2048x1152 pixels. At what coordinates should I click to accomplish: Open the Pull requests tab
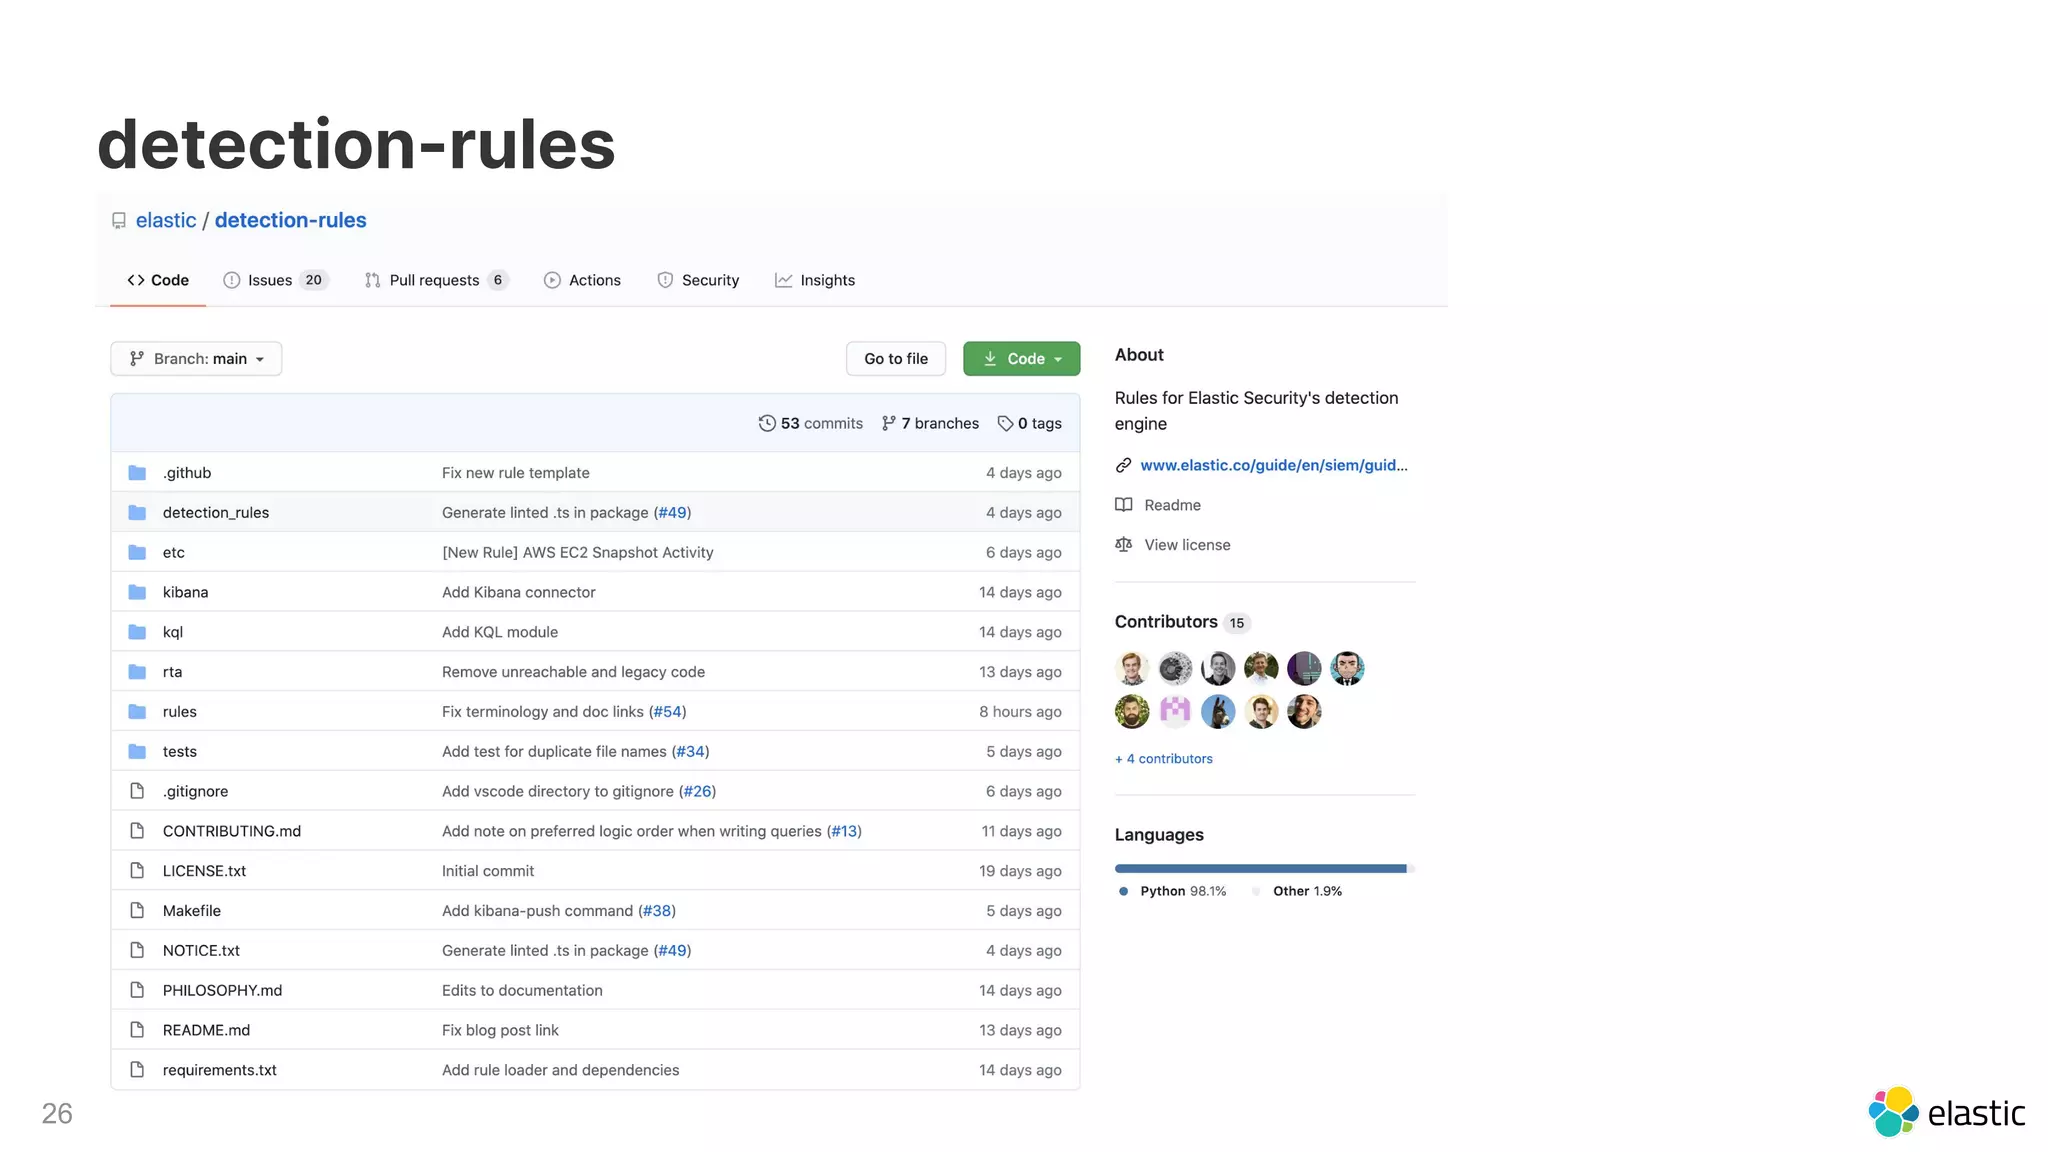pos(435,280)
